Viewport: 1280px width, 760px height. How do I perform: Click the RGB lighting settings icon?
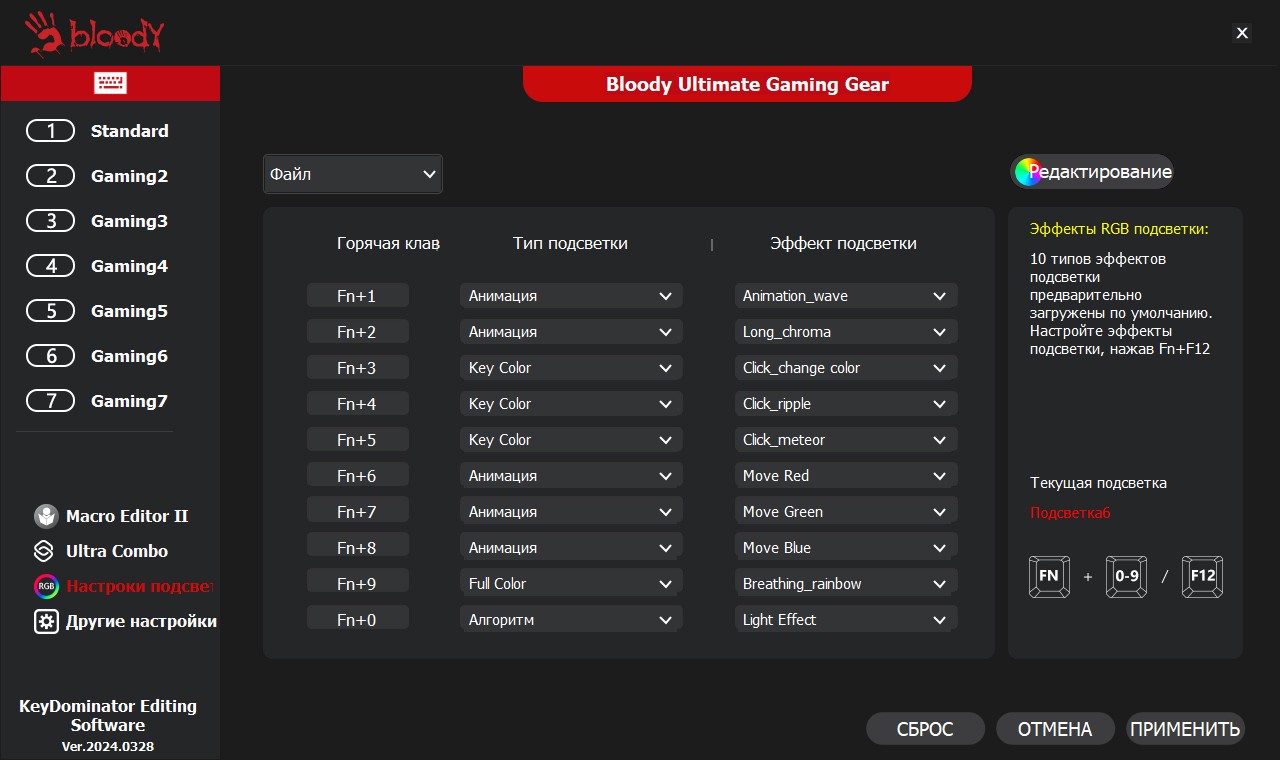tap(46, 586)
